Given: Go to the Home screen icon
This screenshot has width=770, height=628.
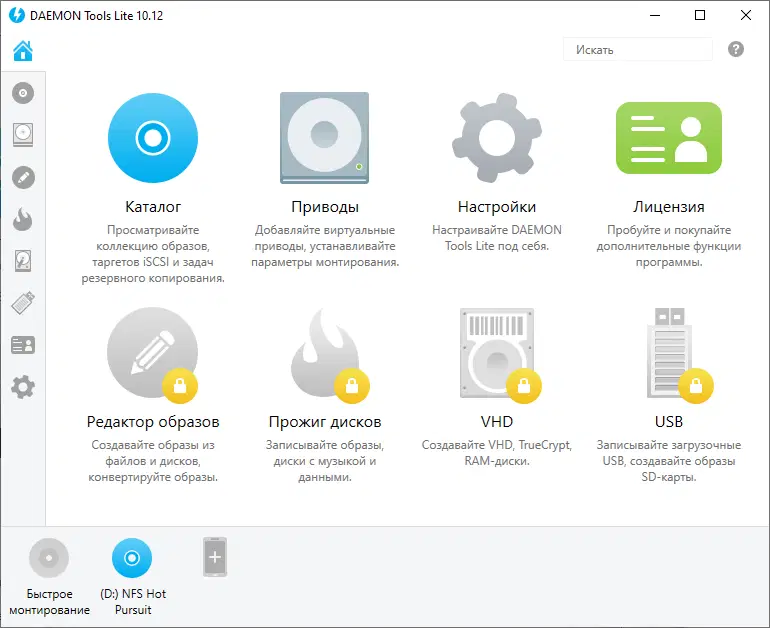Looking at the screenshot, I should click(x=23, y=50).
